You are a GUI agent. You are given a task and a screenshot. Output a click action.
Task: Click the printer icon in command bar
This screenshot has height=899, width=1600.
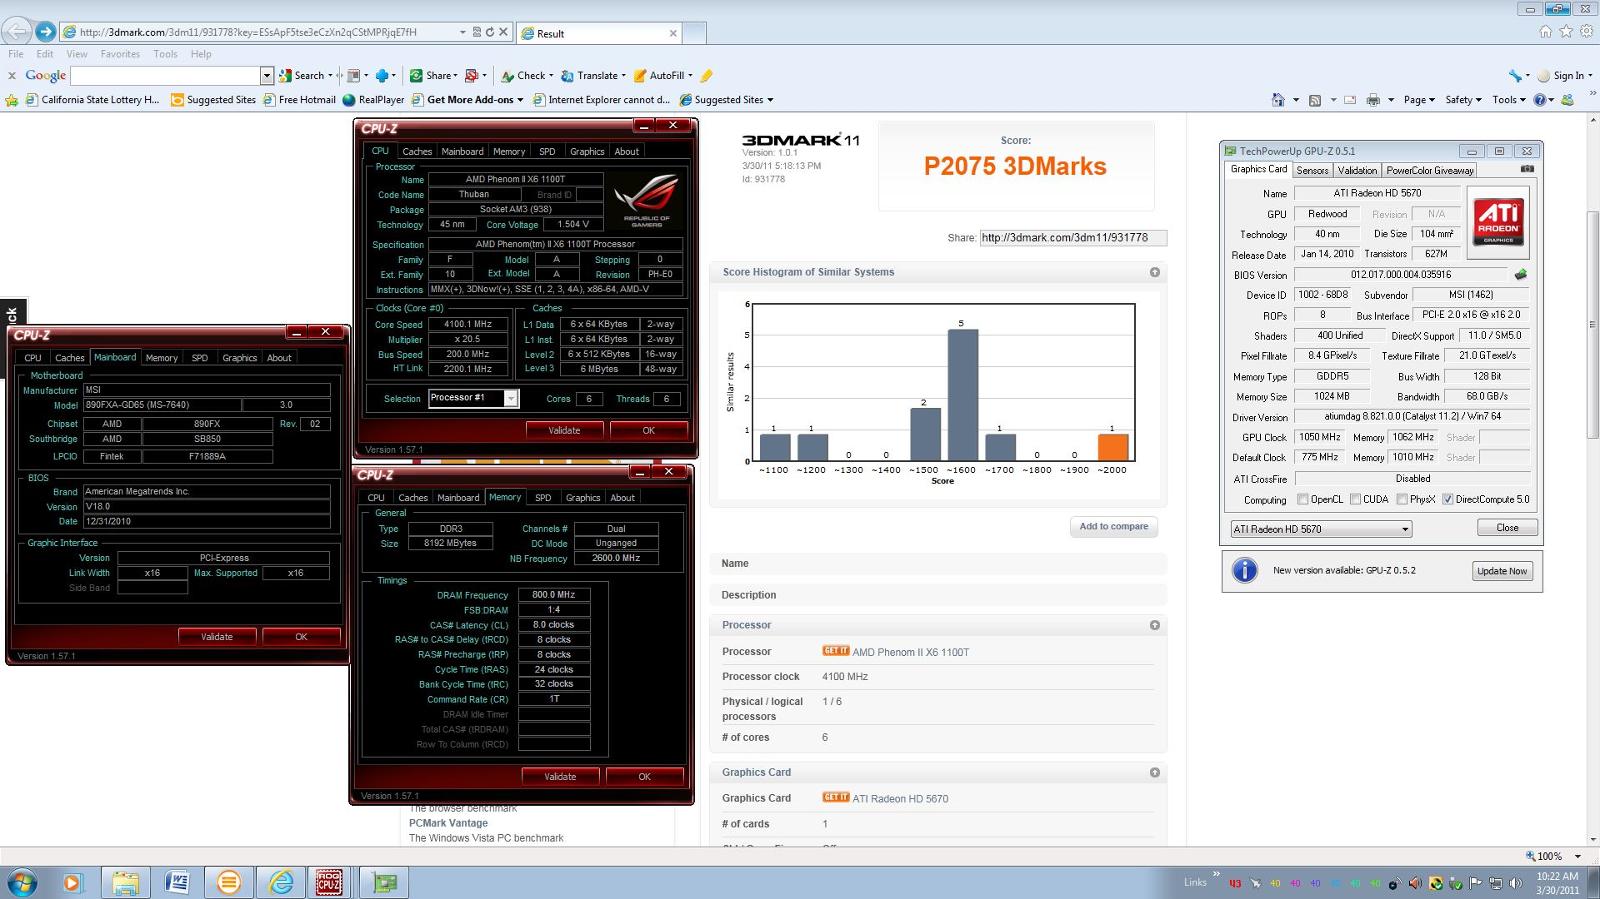1374,100
